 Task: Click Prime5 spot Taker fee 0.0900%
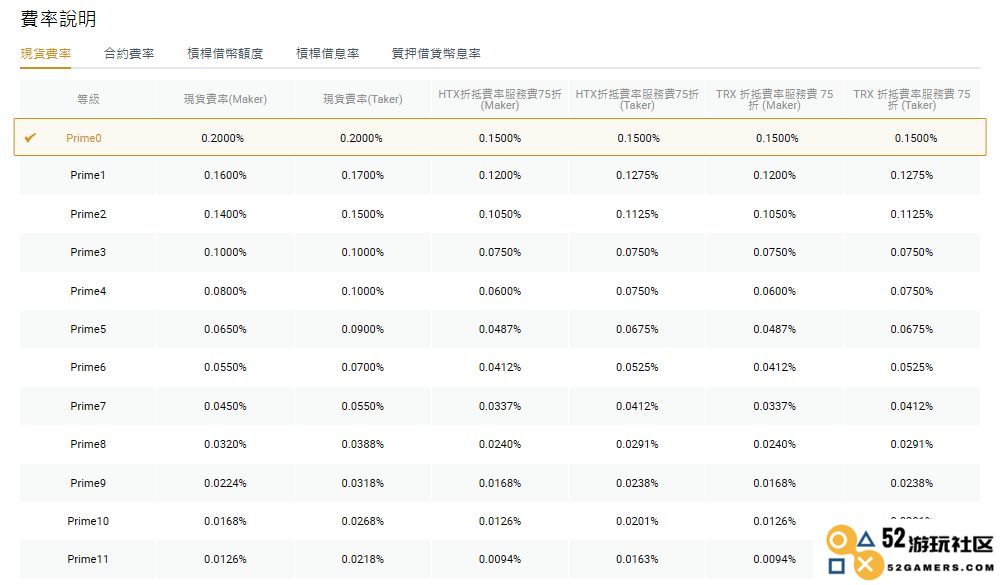(363, 329)
